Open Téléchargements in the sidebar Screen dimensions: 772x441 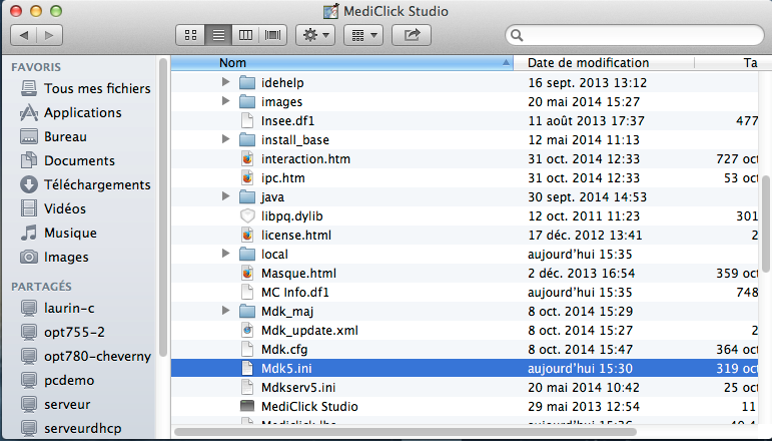point(96,185)
